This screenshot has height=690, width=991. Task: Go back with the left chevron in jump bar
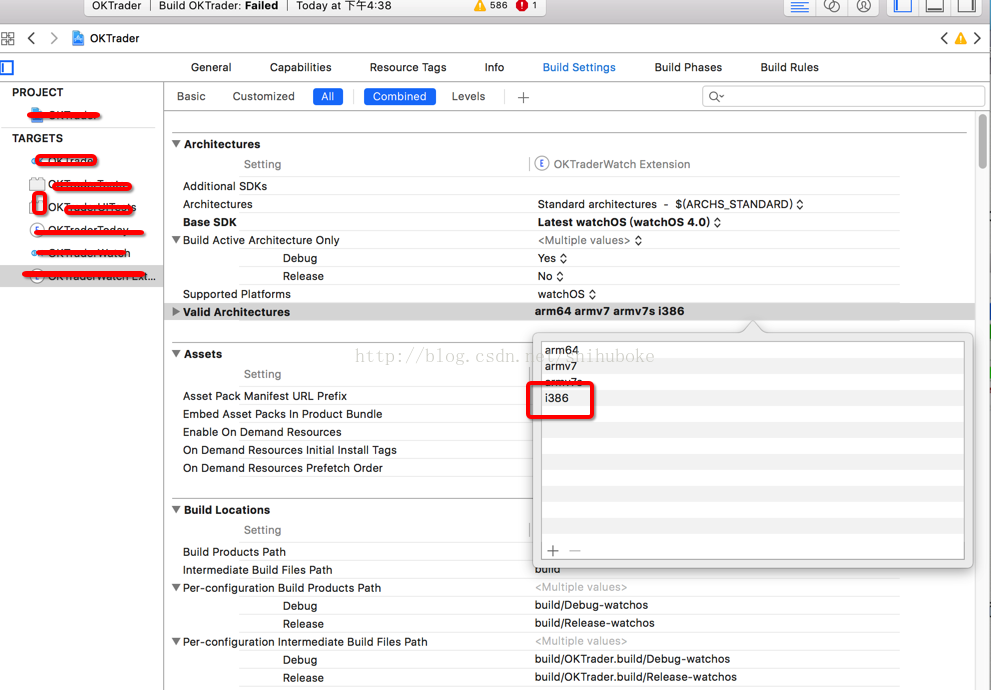tap(31, 39)
